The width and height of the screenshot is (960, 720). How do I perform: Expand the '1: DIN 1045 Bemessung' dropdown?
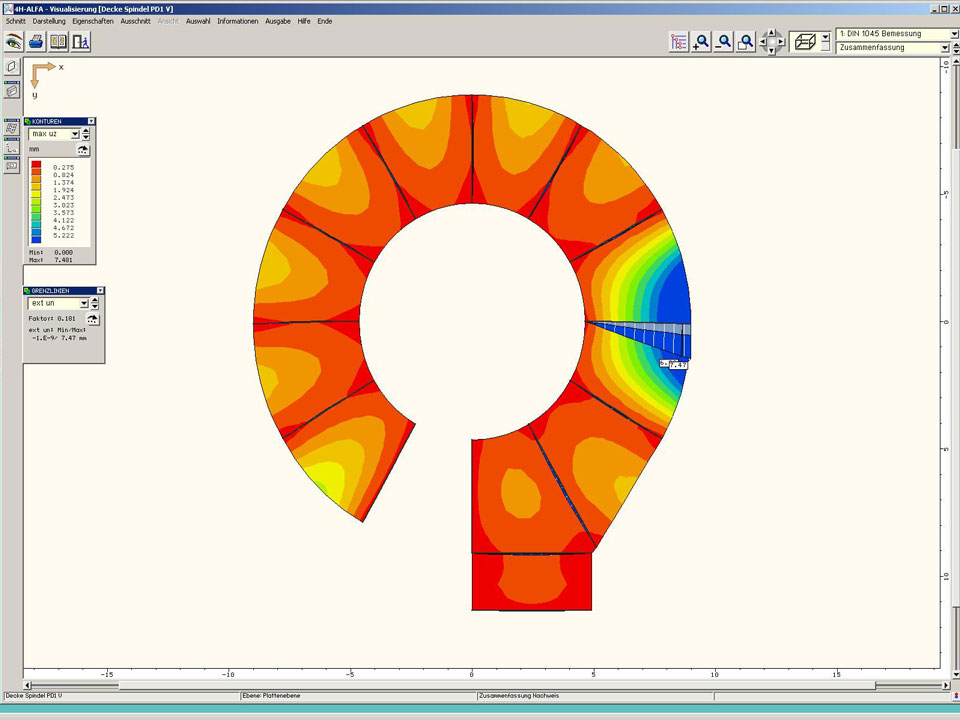click(x=954, y=34)
